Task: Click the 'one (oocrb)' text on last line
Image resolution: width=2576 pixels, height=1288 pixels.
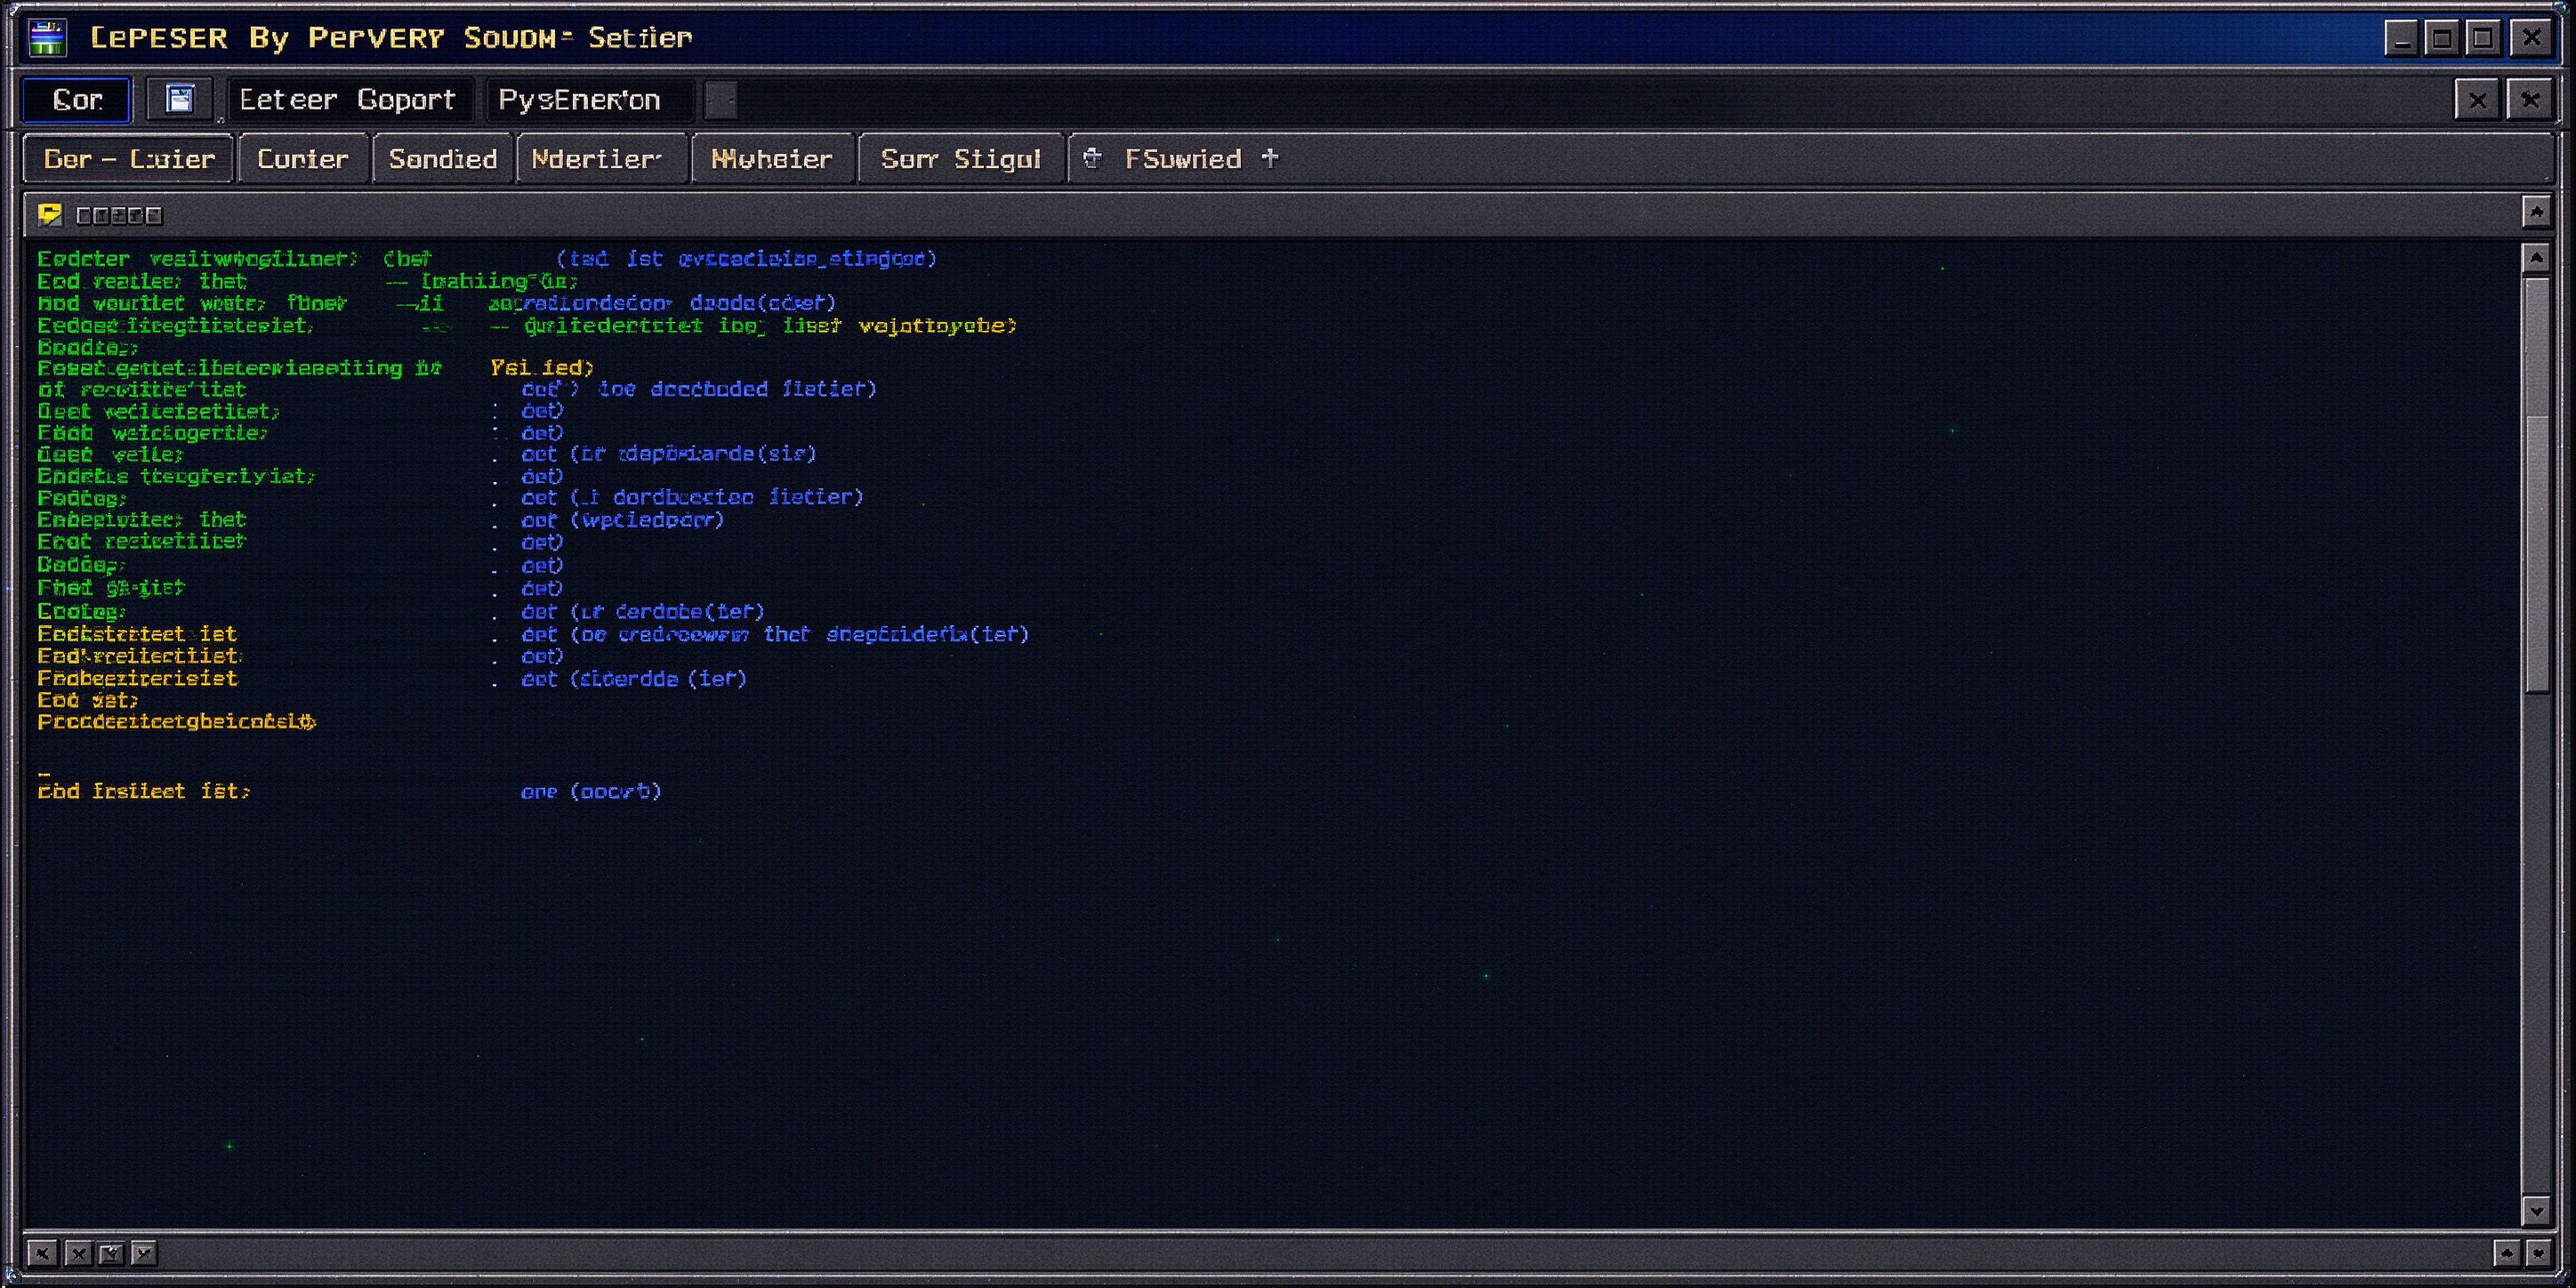Action: (x=591, y=791)
